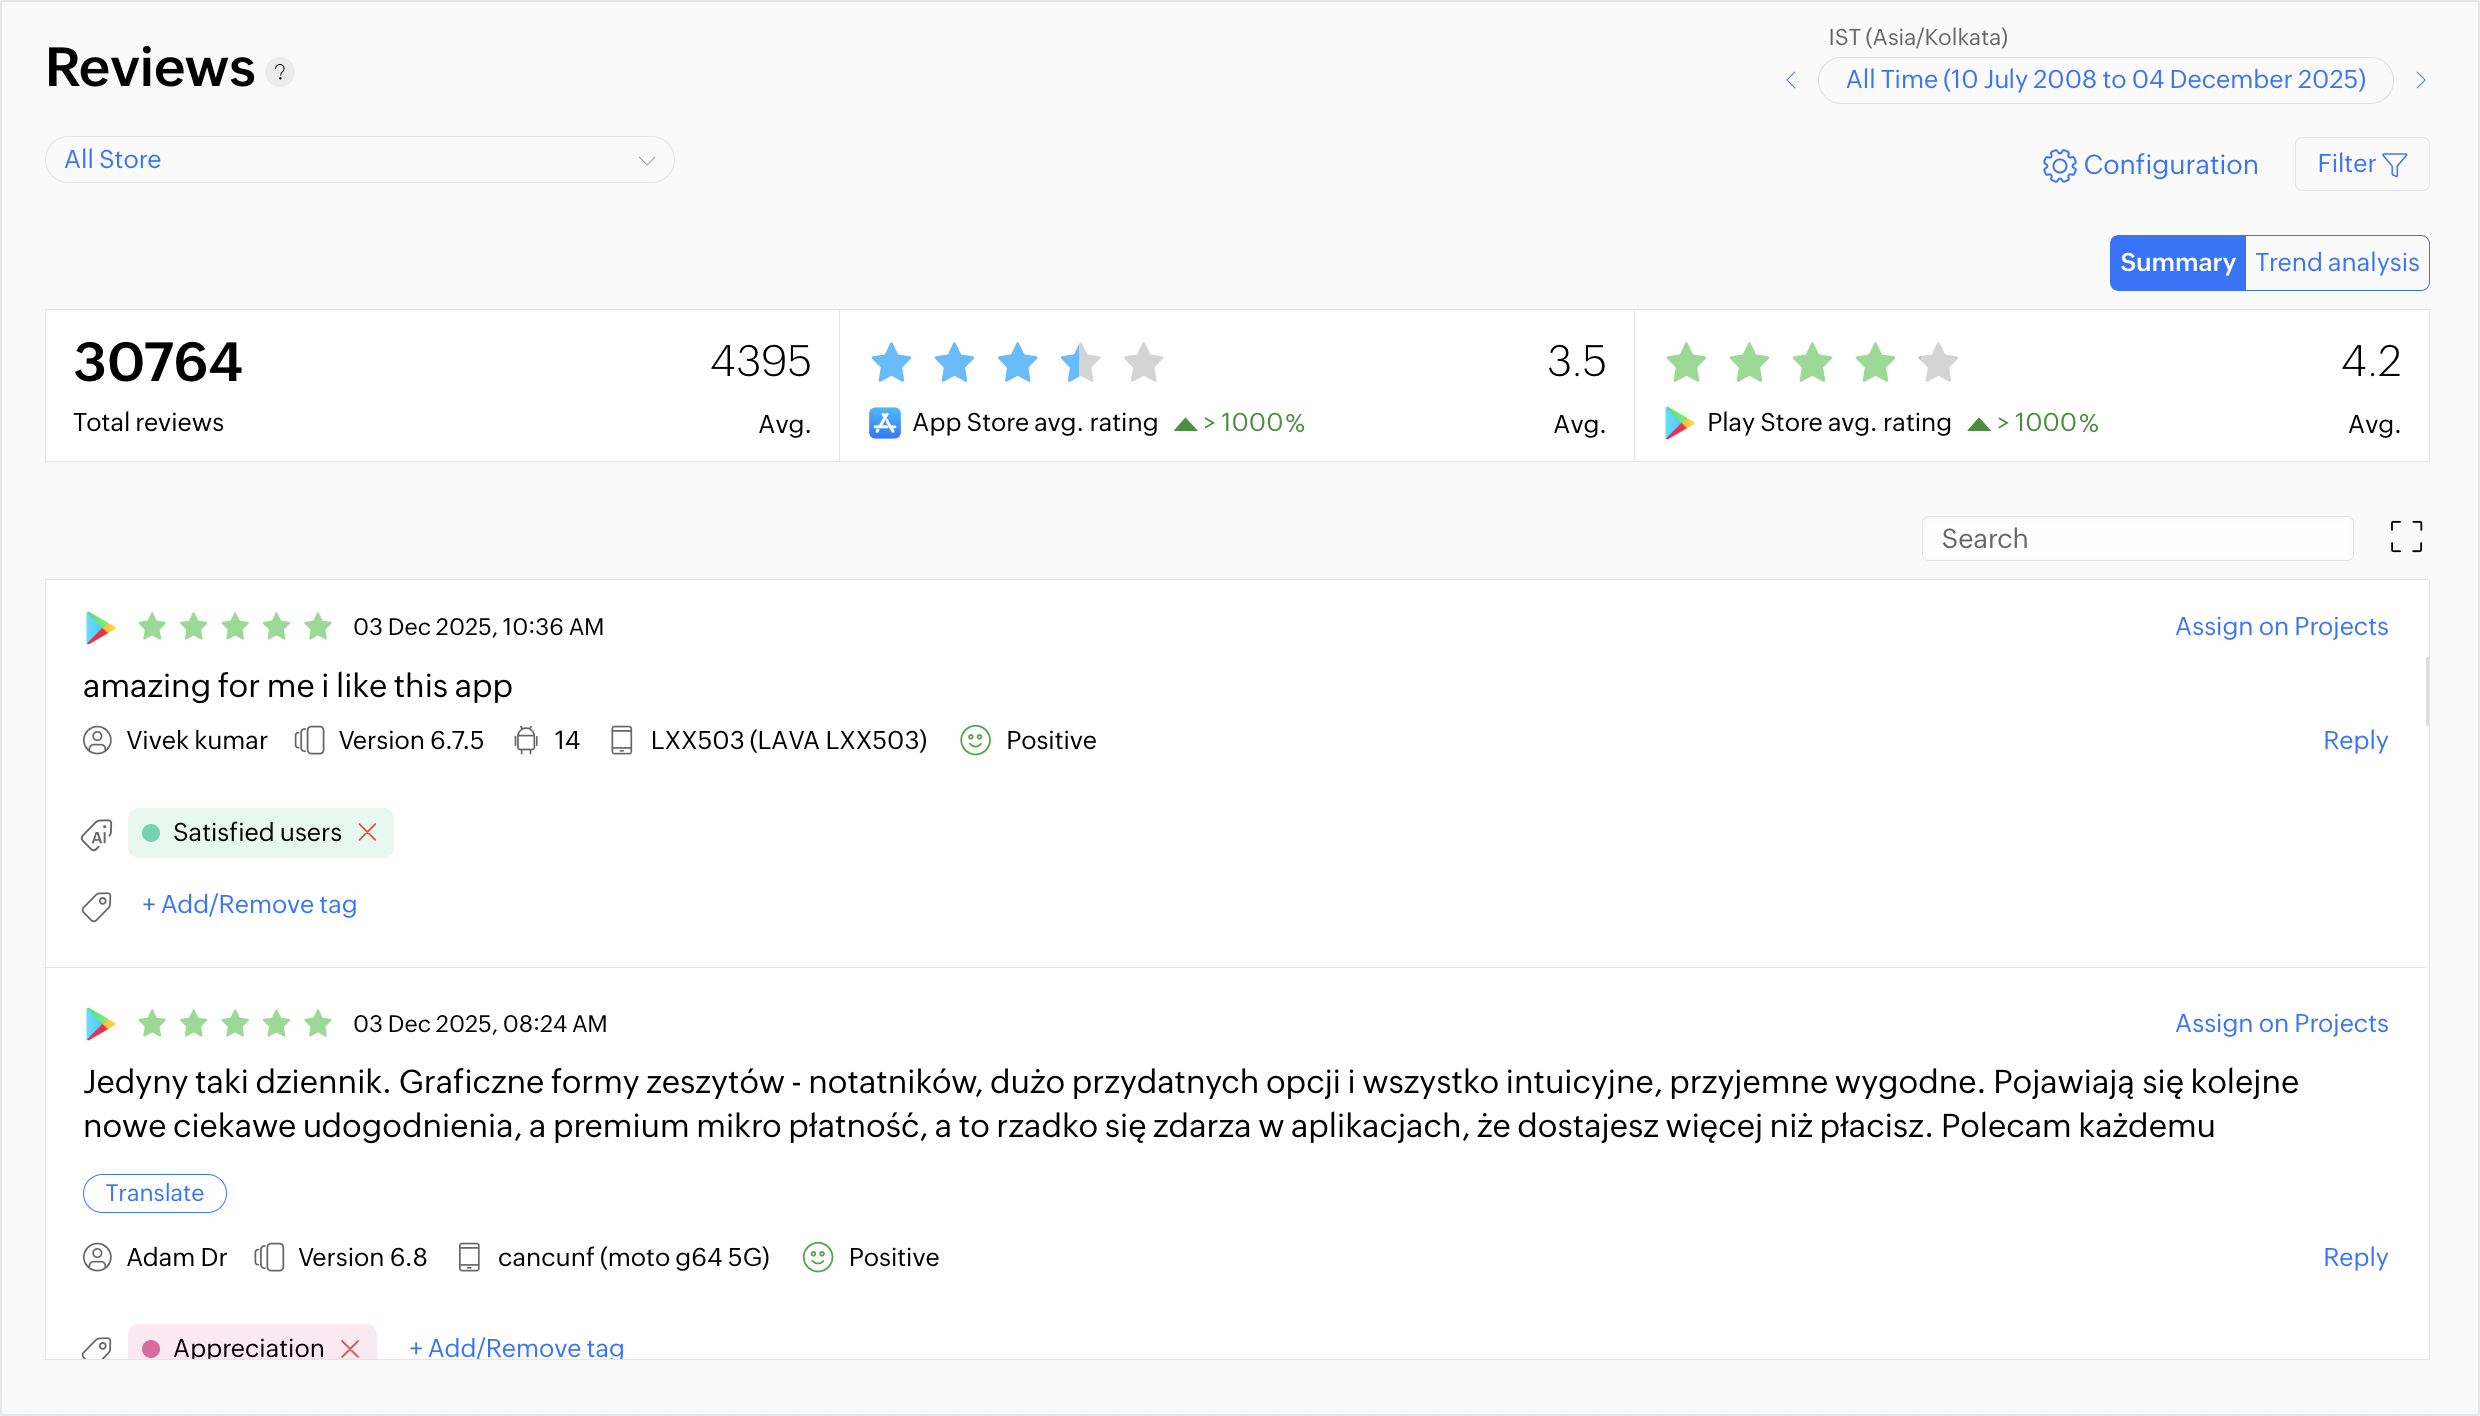Assign Adam Dr's review on Projects
The width and height of the screenshot is (2480, 1416).
coord(2281,1023)
